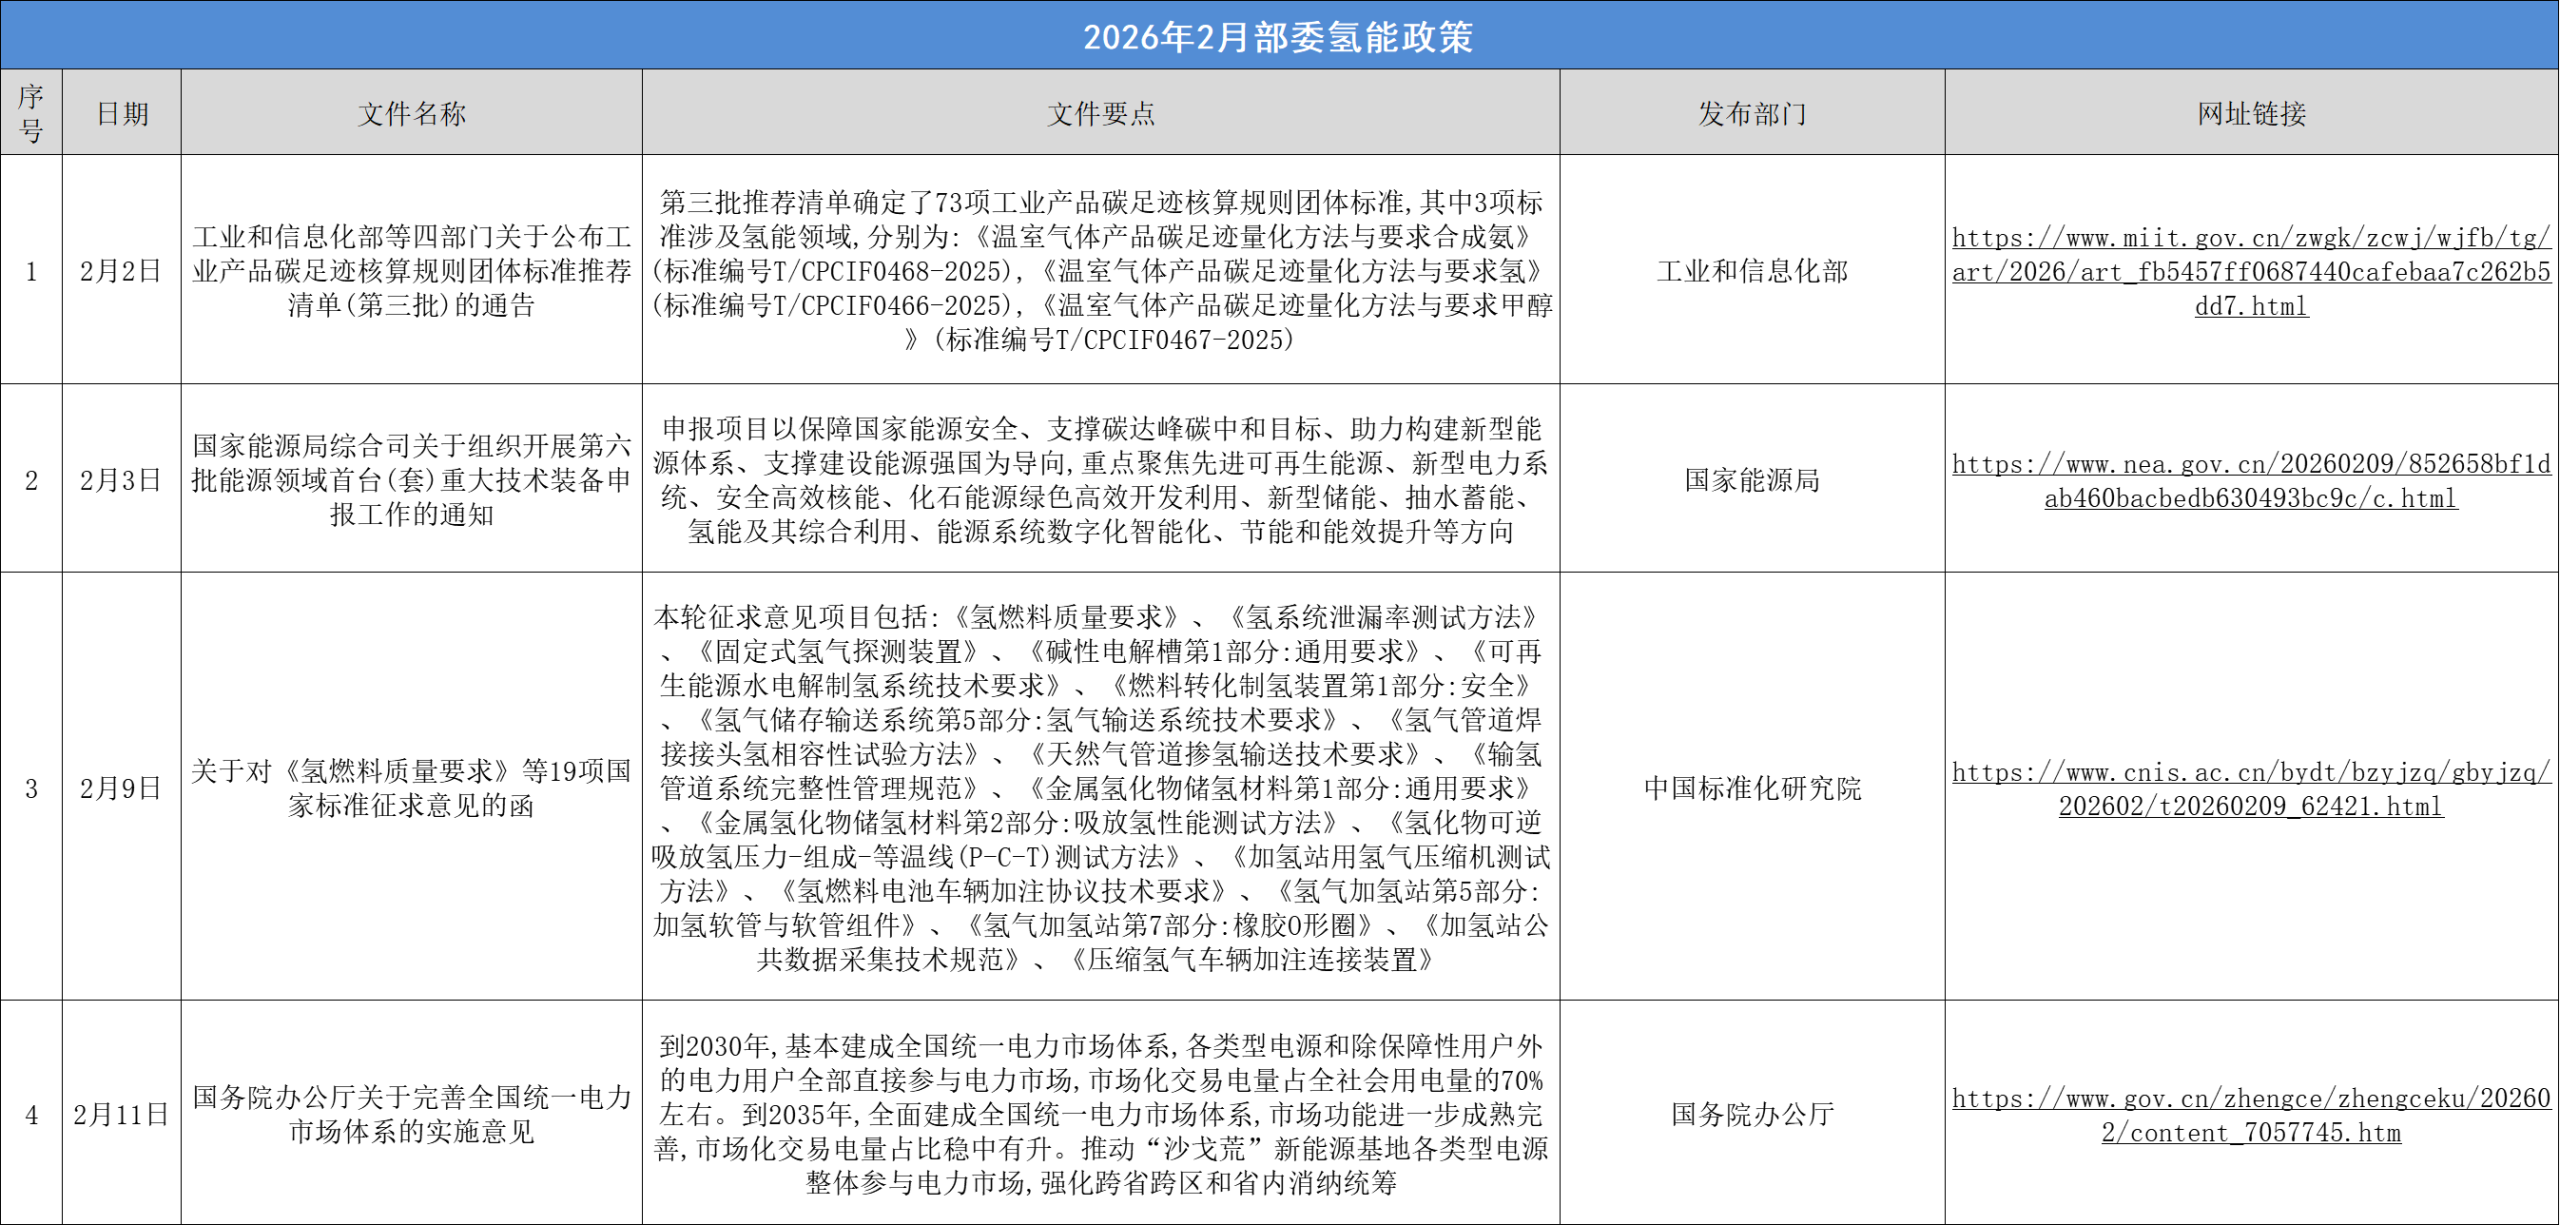
Task: Open the cnis.ac.cn link in row 3
Action: [2250, 789]
